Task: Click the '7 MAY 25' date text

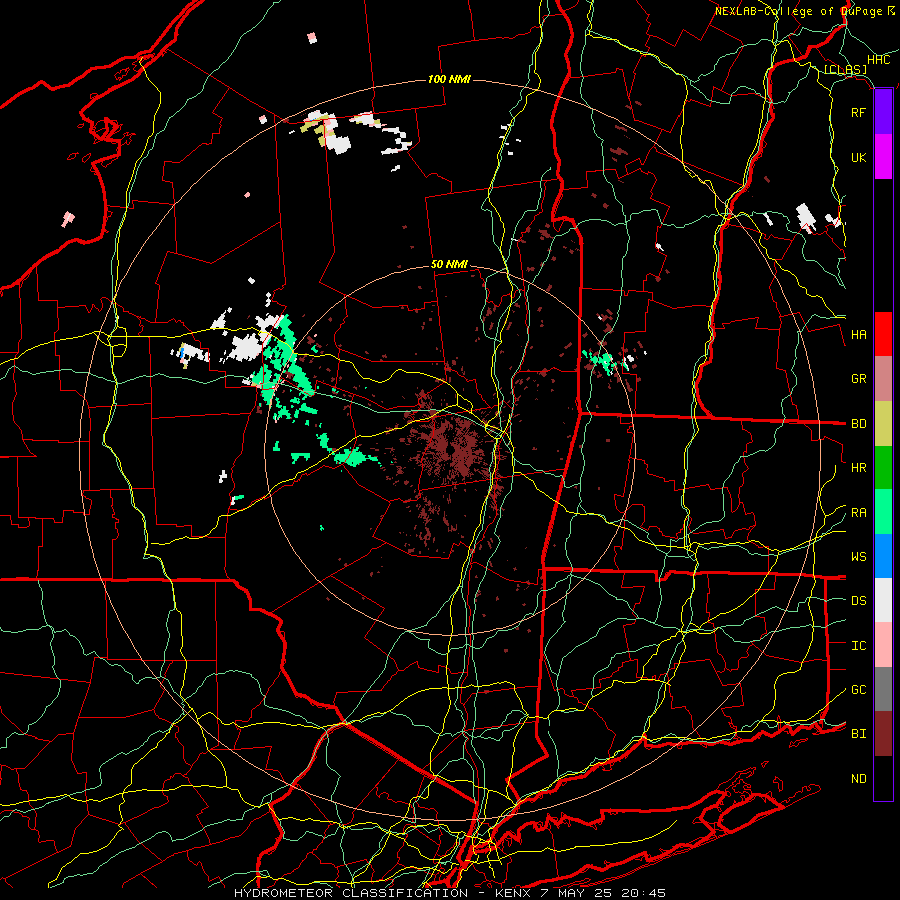Action: [x=579, y=893]
